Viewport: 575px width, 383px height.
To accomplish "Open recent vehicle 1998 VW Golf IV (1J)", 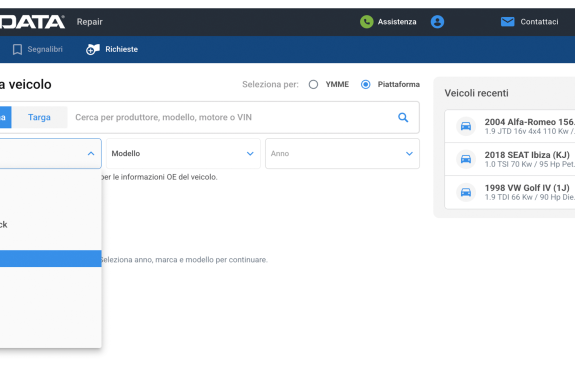I will coord(510,192).
